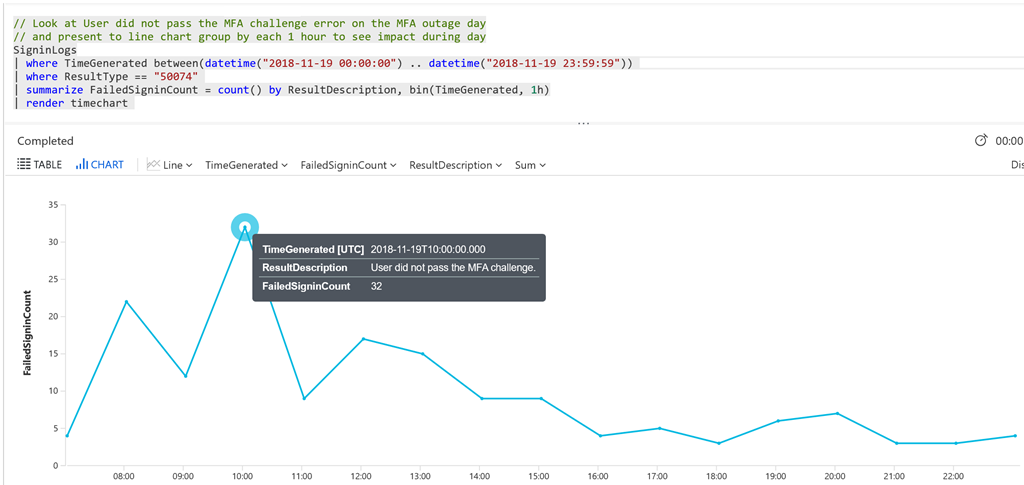Click the 08:00 data point on the line
The height and width of the screenshot is (485, 1024).
coord(126,302)
